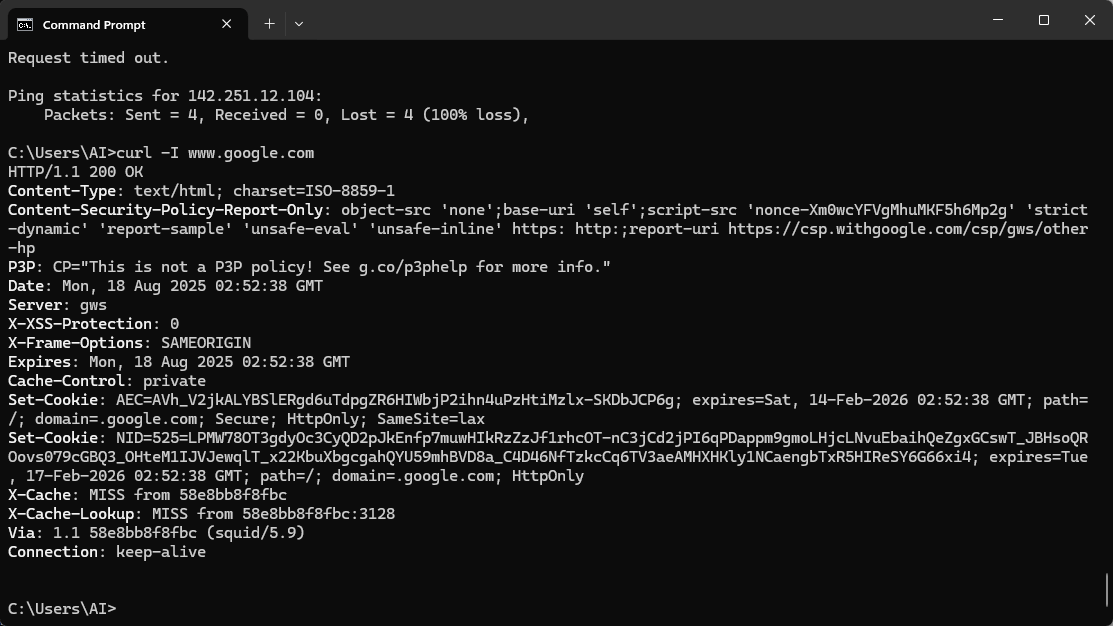Screen dimensions: 1113x626
Task: Select the Command Prompt tab title
Action: click(x=94, y=25)
